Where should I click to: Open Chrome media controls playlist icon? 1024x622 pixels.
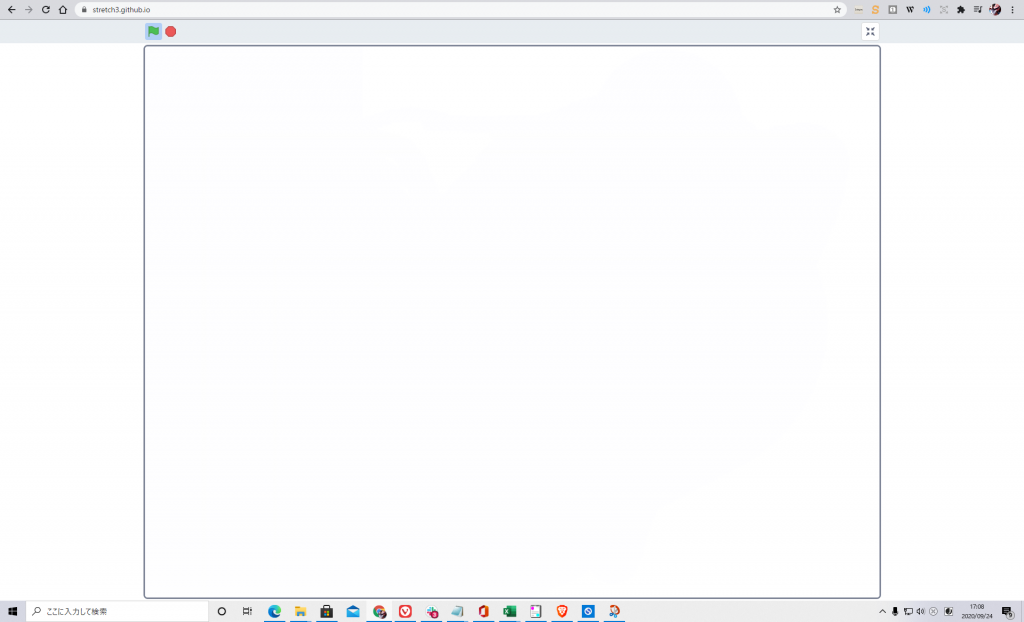978,9
